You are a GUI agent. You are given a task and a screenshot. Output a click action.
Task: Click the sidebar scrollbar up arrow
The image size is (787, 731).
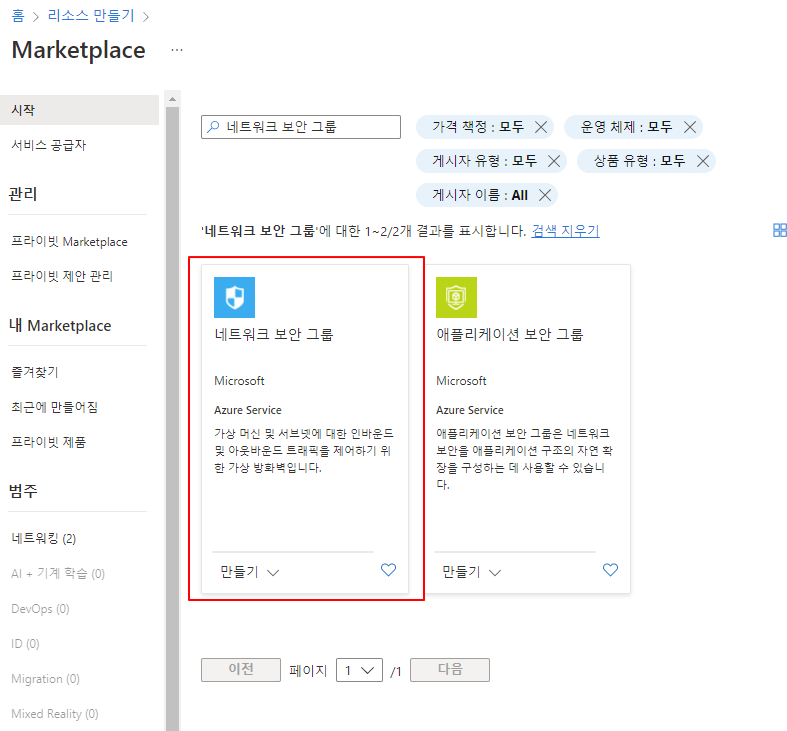[x=172, y=99]
